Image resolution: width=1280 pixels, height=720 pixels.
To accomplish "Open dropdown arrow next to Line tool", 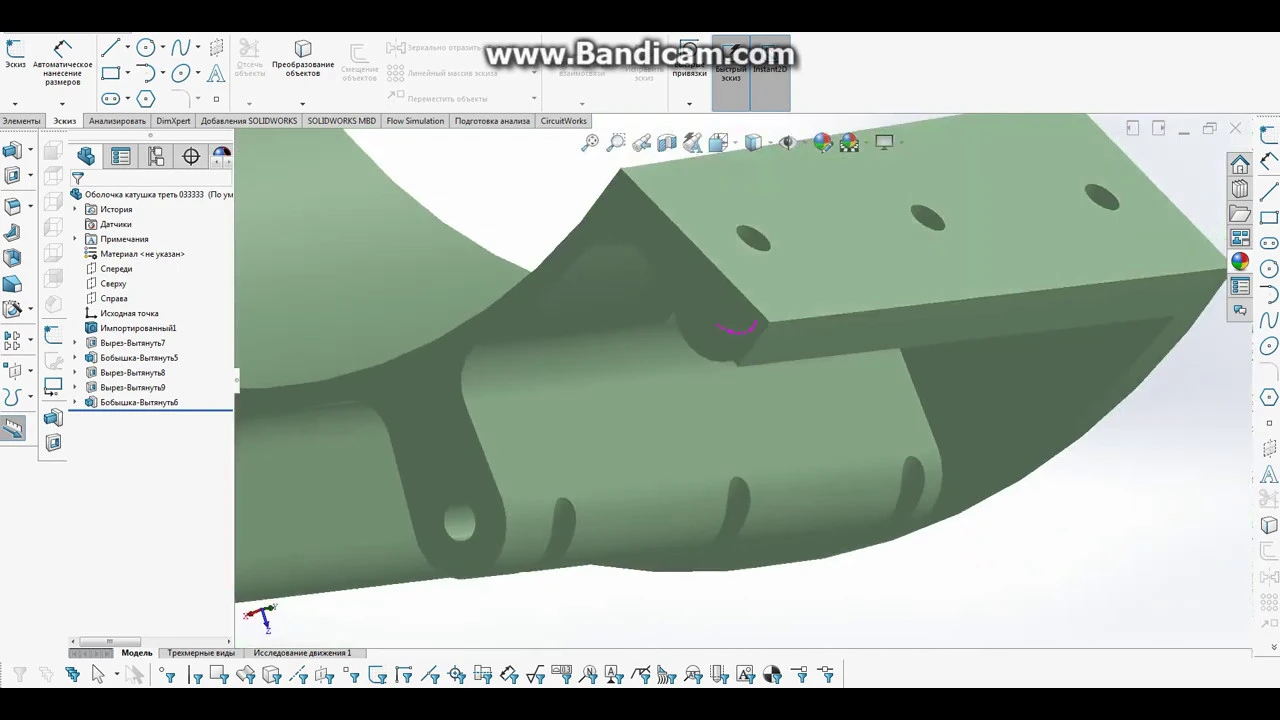I will pyautogui.click(x=127, y=48).
